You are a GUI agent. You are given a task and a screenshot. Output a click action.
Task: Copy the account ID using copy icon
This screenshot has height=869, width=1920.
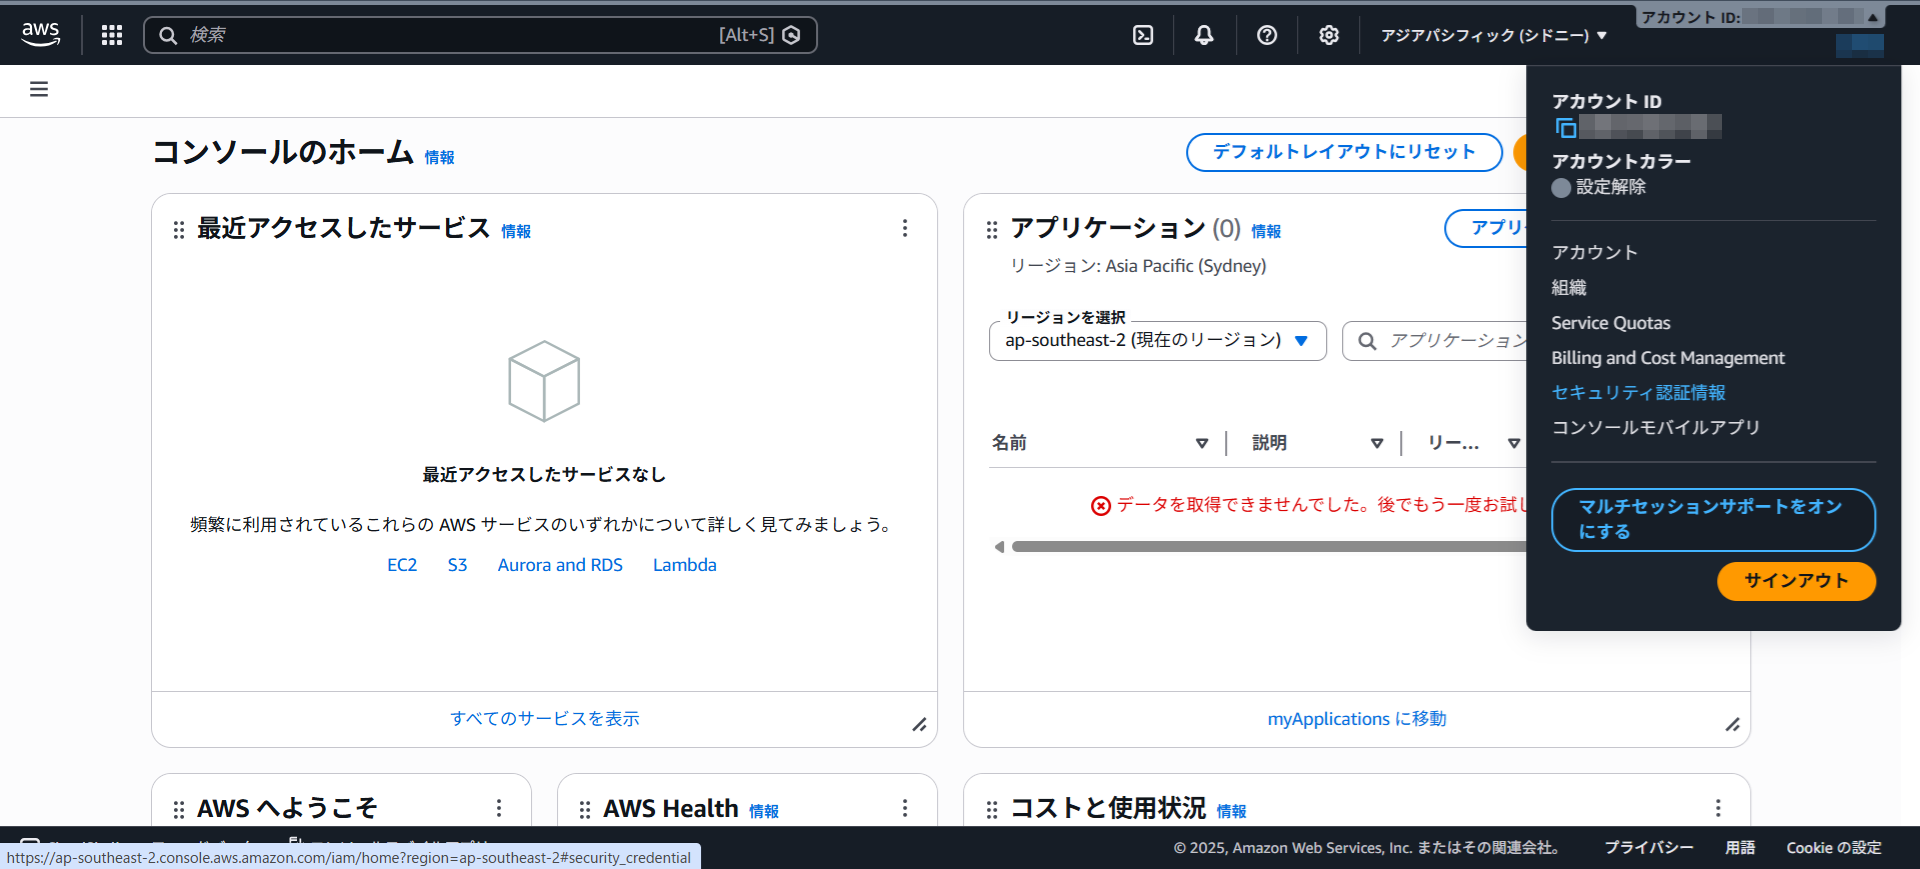pos(1566,127)
